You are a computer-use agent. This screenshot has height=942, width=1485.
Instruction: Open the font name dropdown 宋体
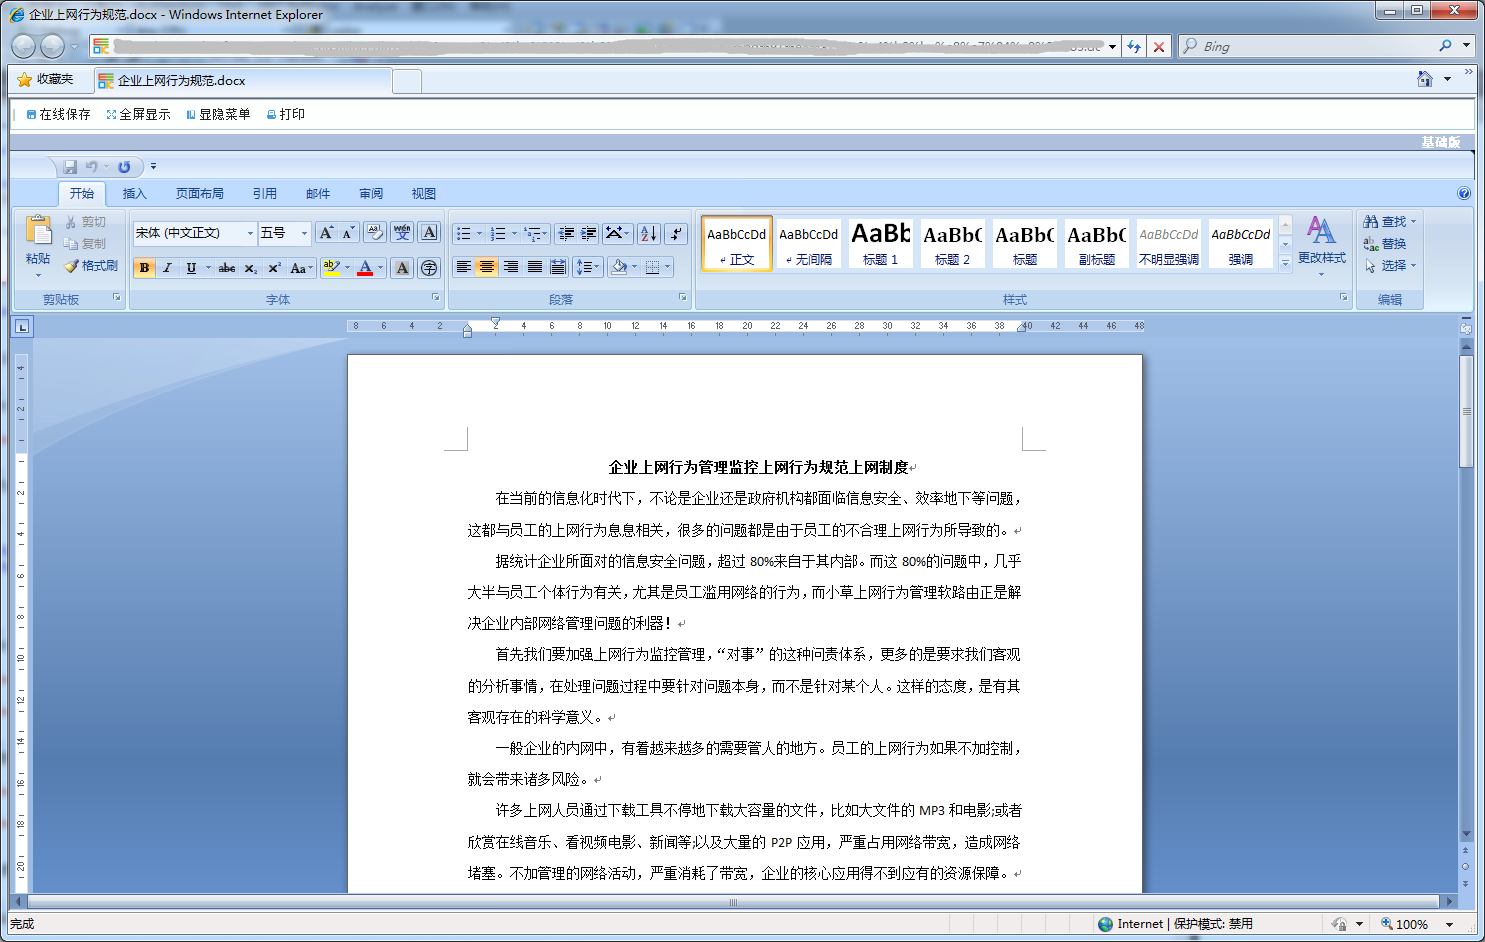(250, 233)
